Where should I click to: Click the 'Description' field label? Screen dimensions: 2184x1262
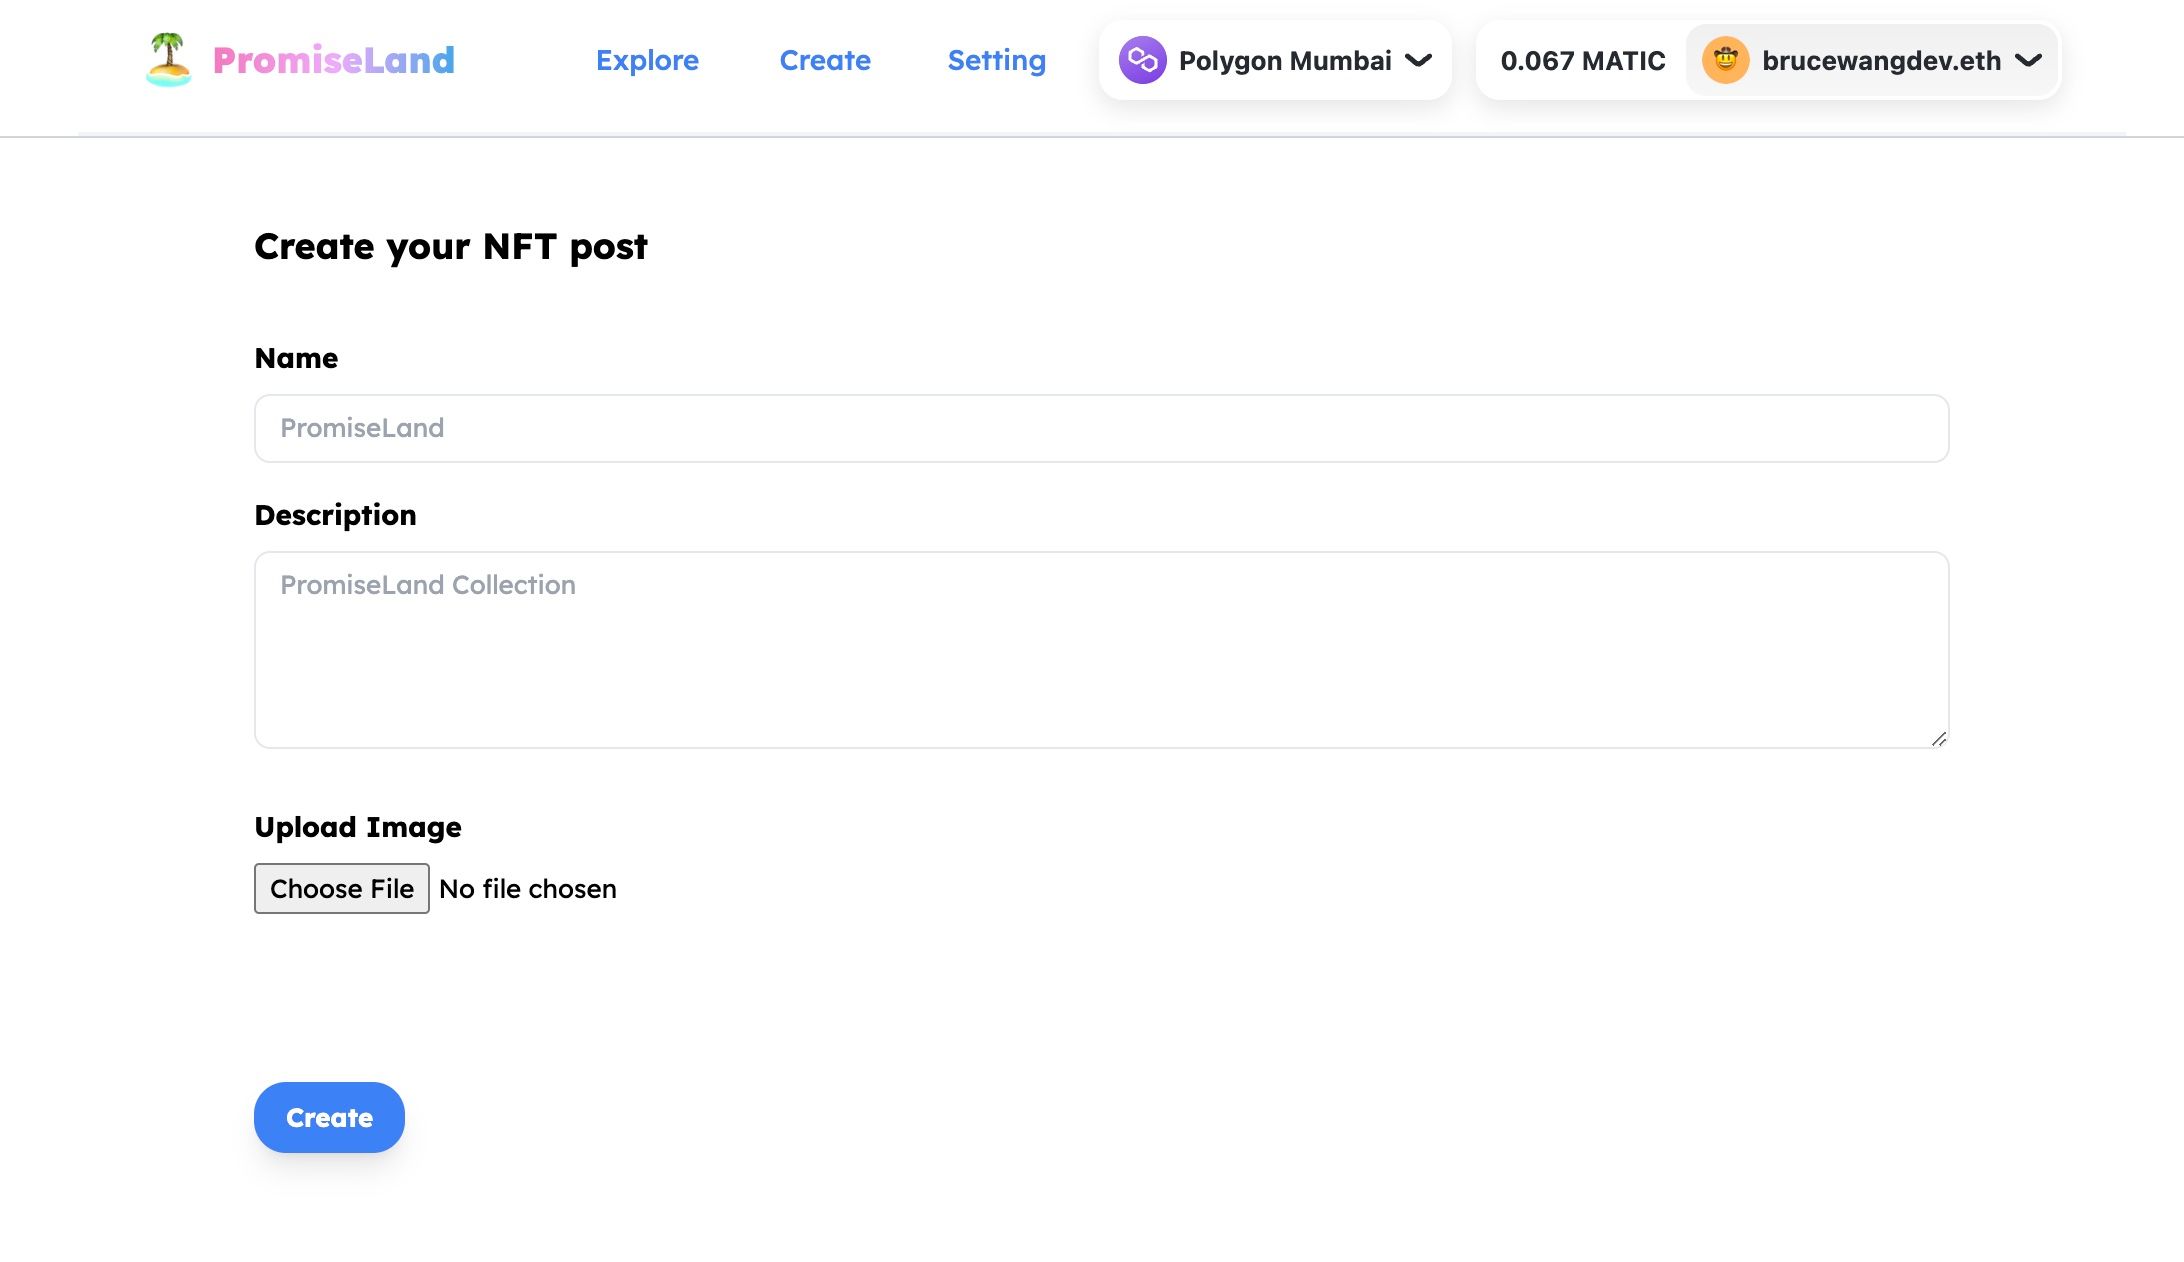[335, 515]
